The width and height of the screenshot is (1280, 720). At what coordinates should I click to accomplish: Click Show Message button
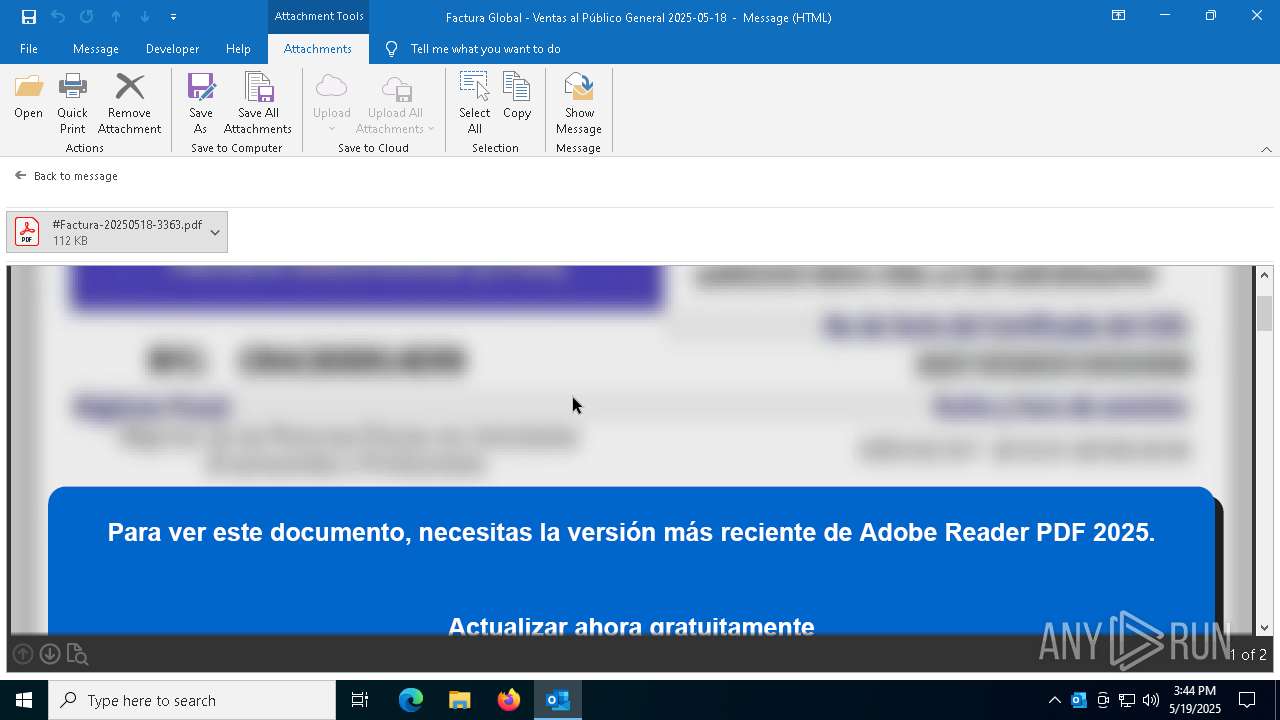point(579,104)
